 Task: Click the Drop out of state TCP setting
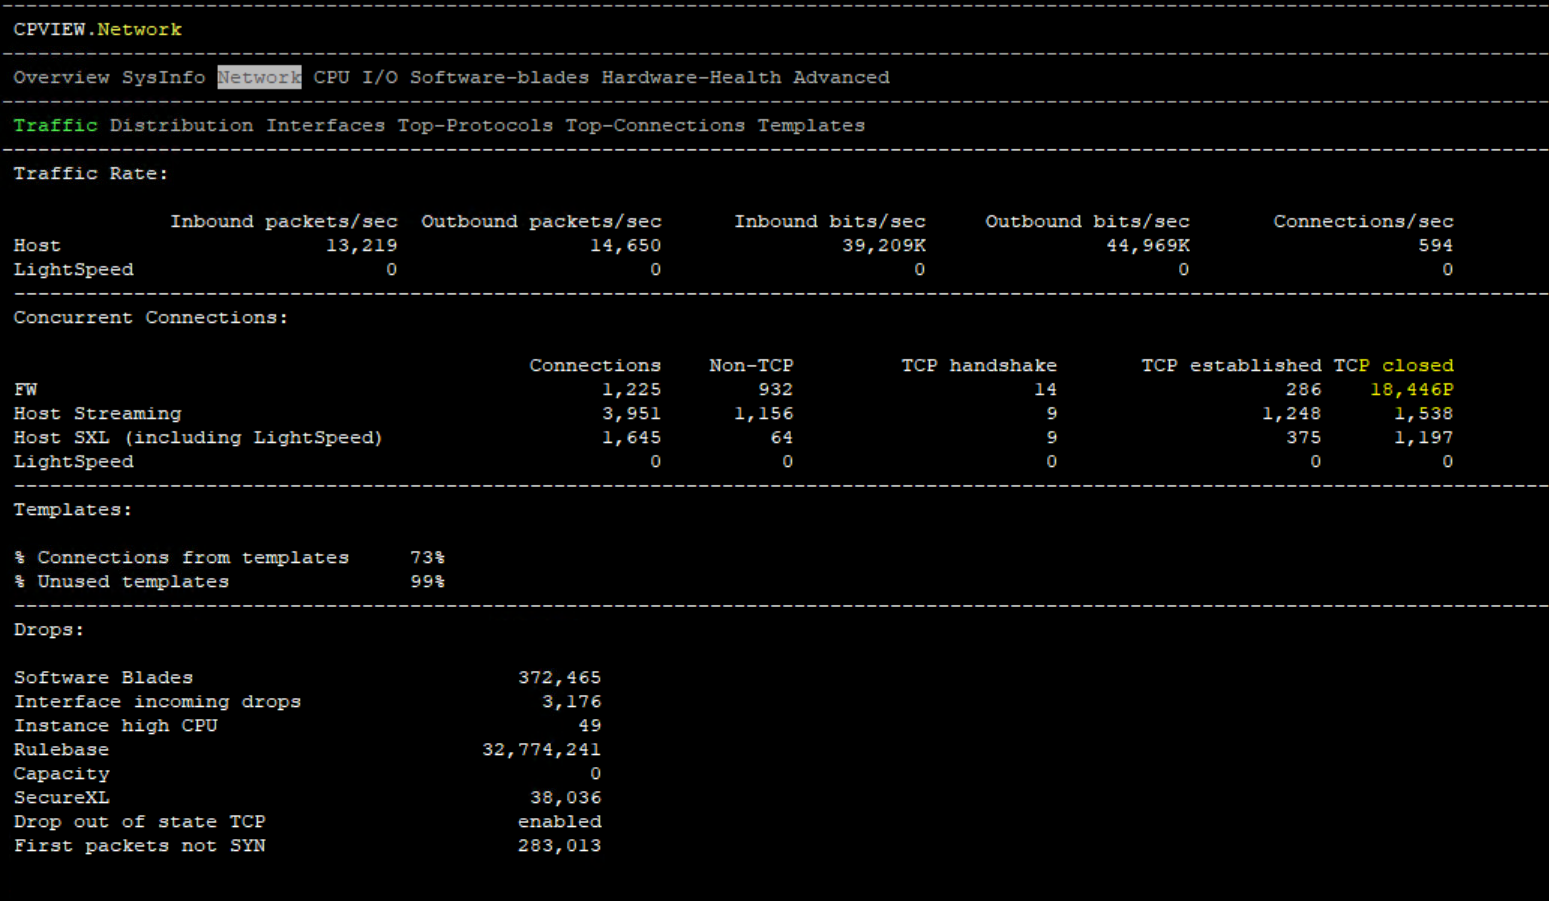click(x=139, y=821)
